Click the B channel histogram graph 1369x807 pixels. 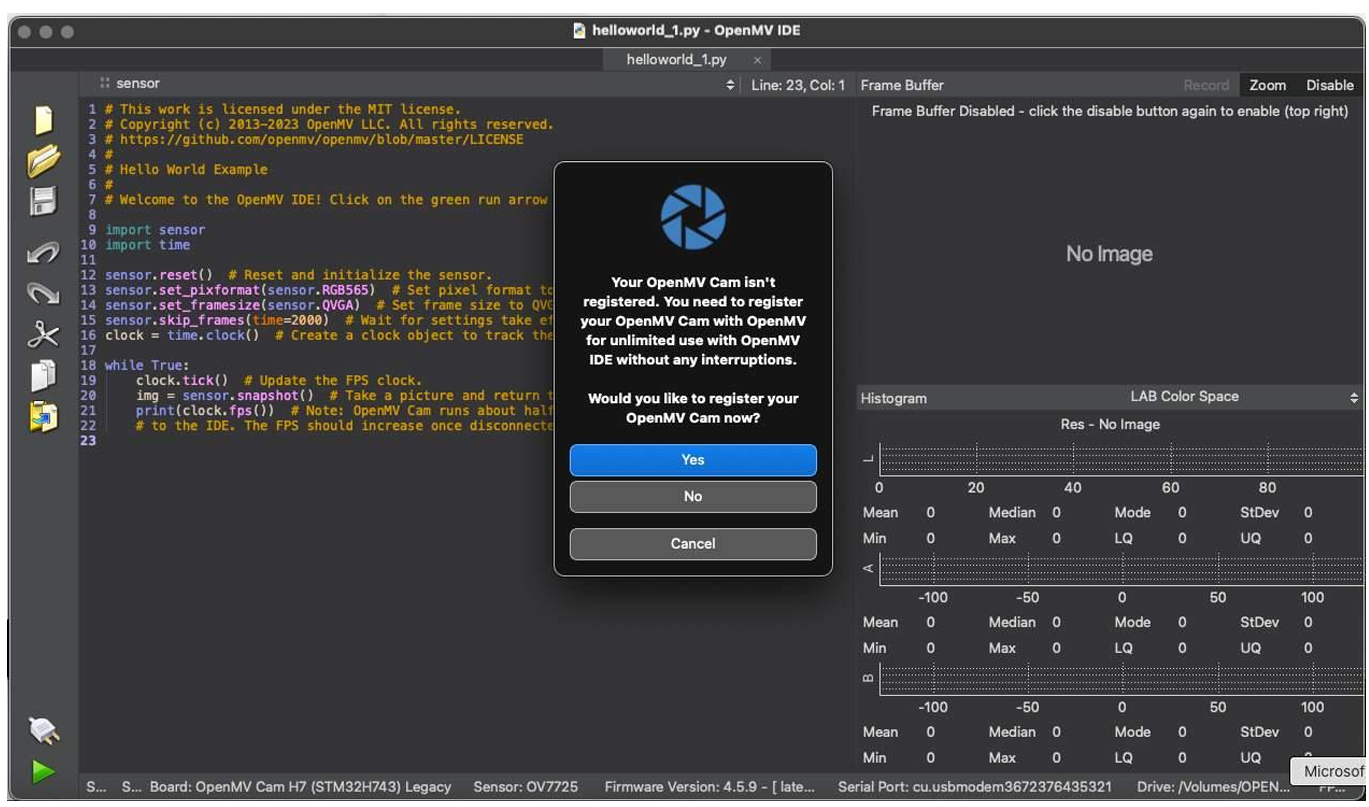(1120, 679)
